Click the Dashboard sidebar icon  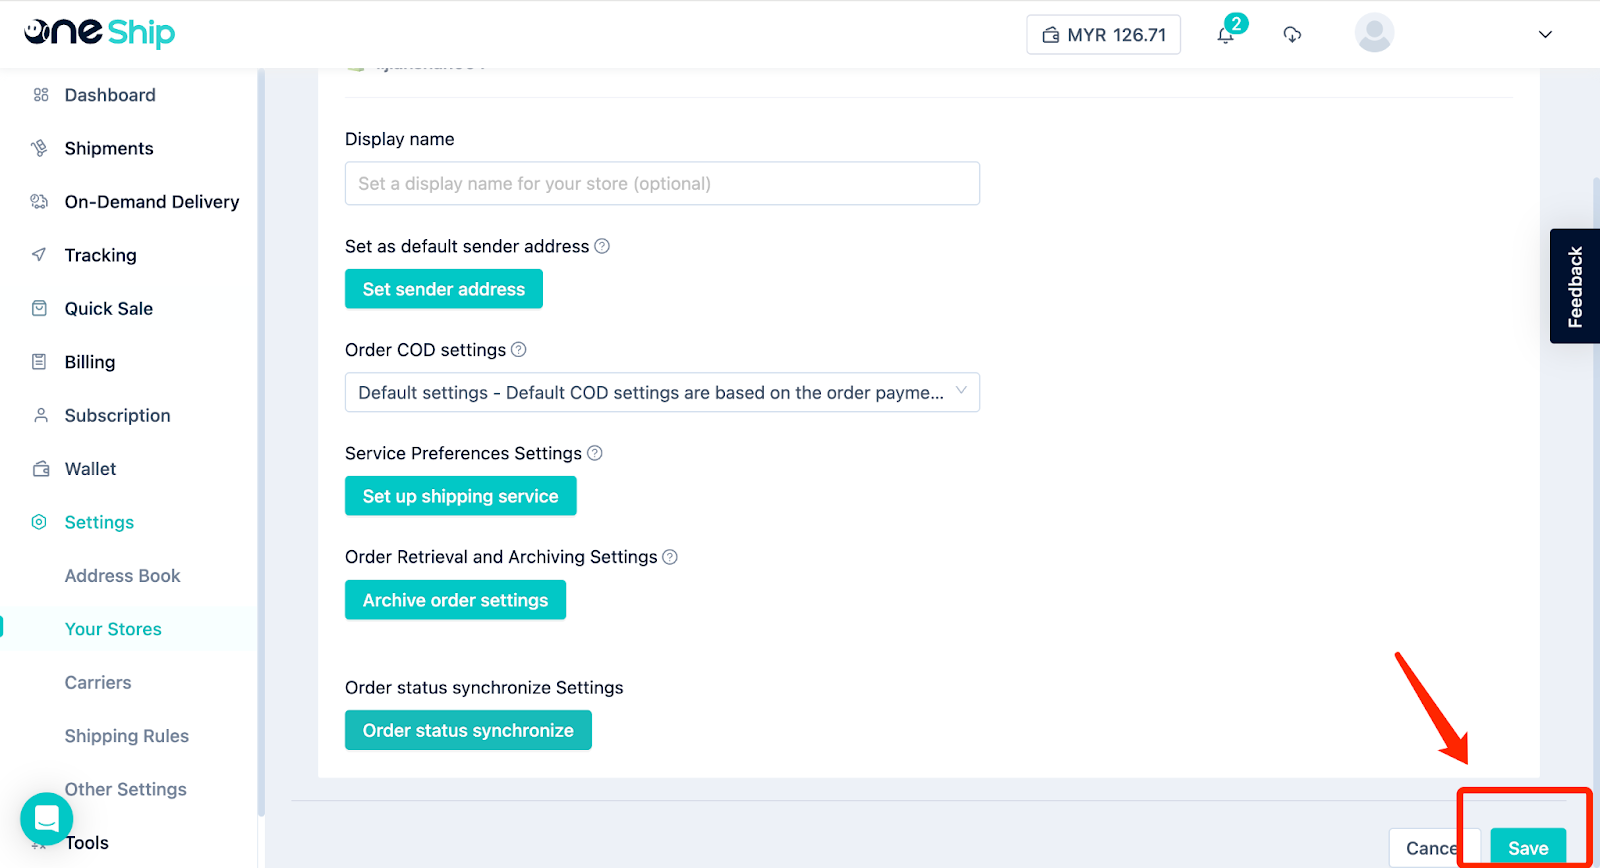[x=40, y=95]
